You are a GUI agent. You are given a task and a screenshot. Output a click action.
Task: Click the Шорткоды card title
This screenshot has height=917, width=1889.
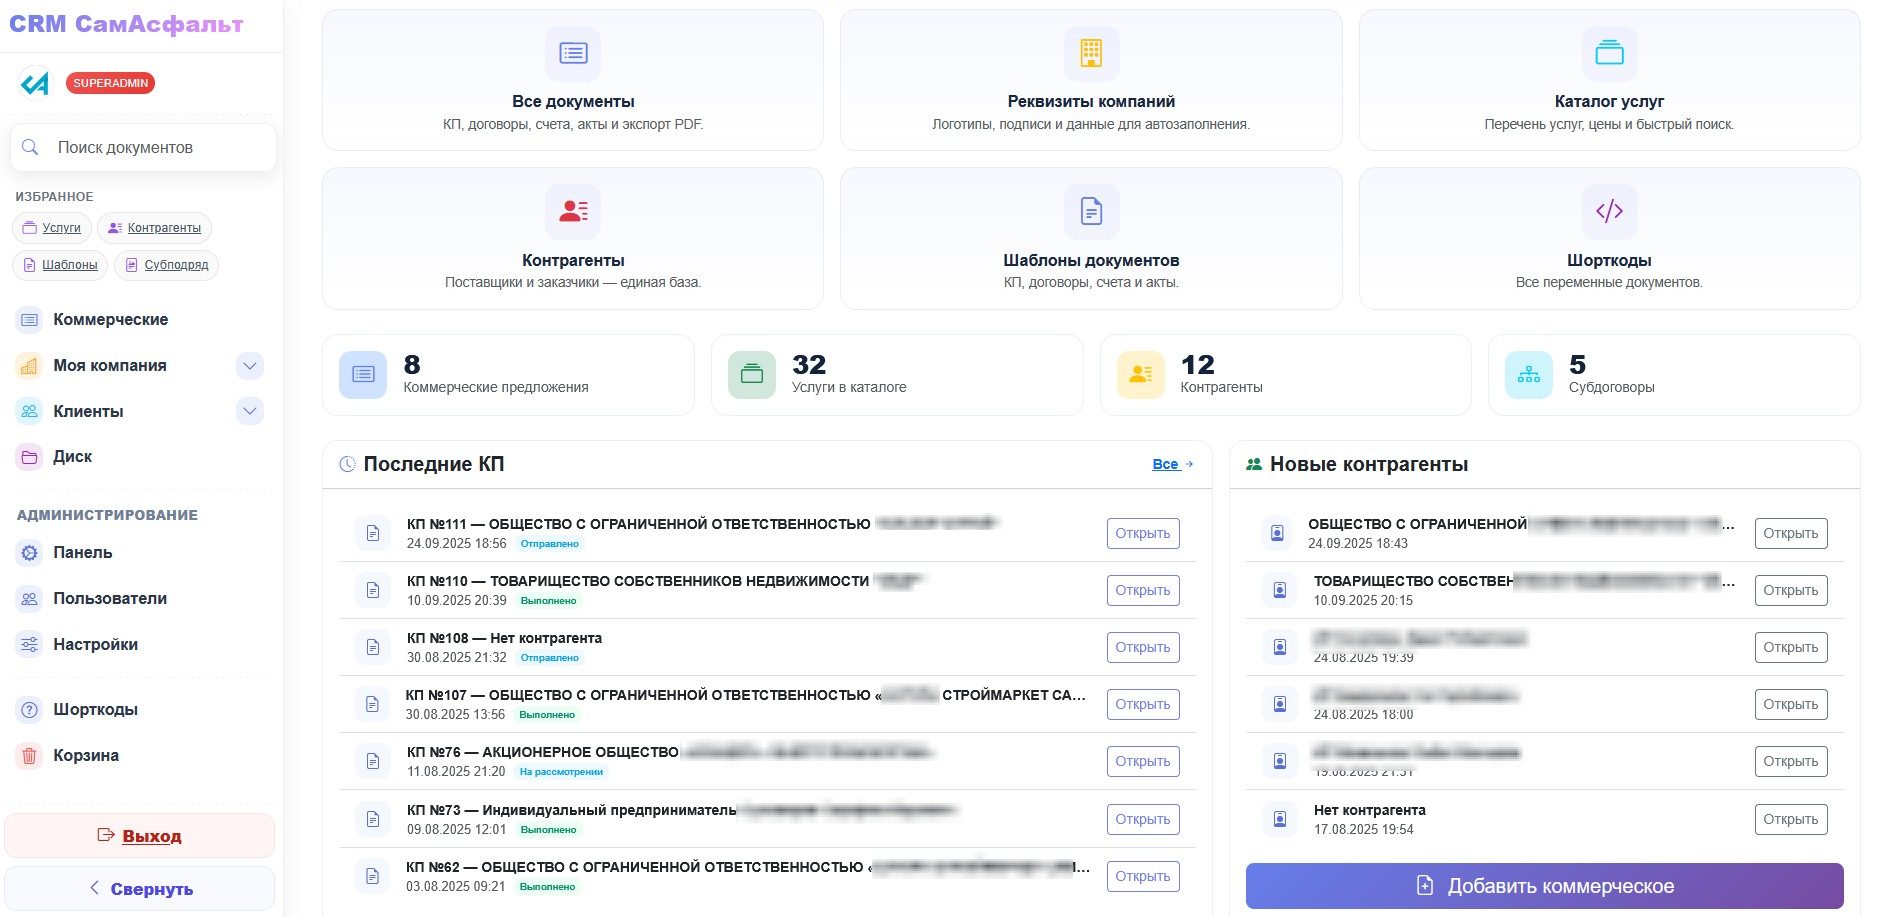1609,260
